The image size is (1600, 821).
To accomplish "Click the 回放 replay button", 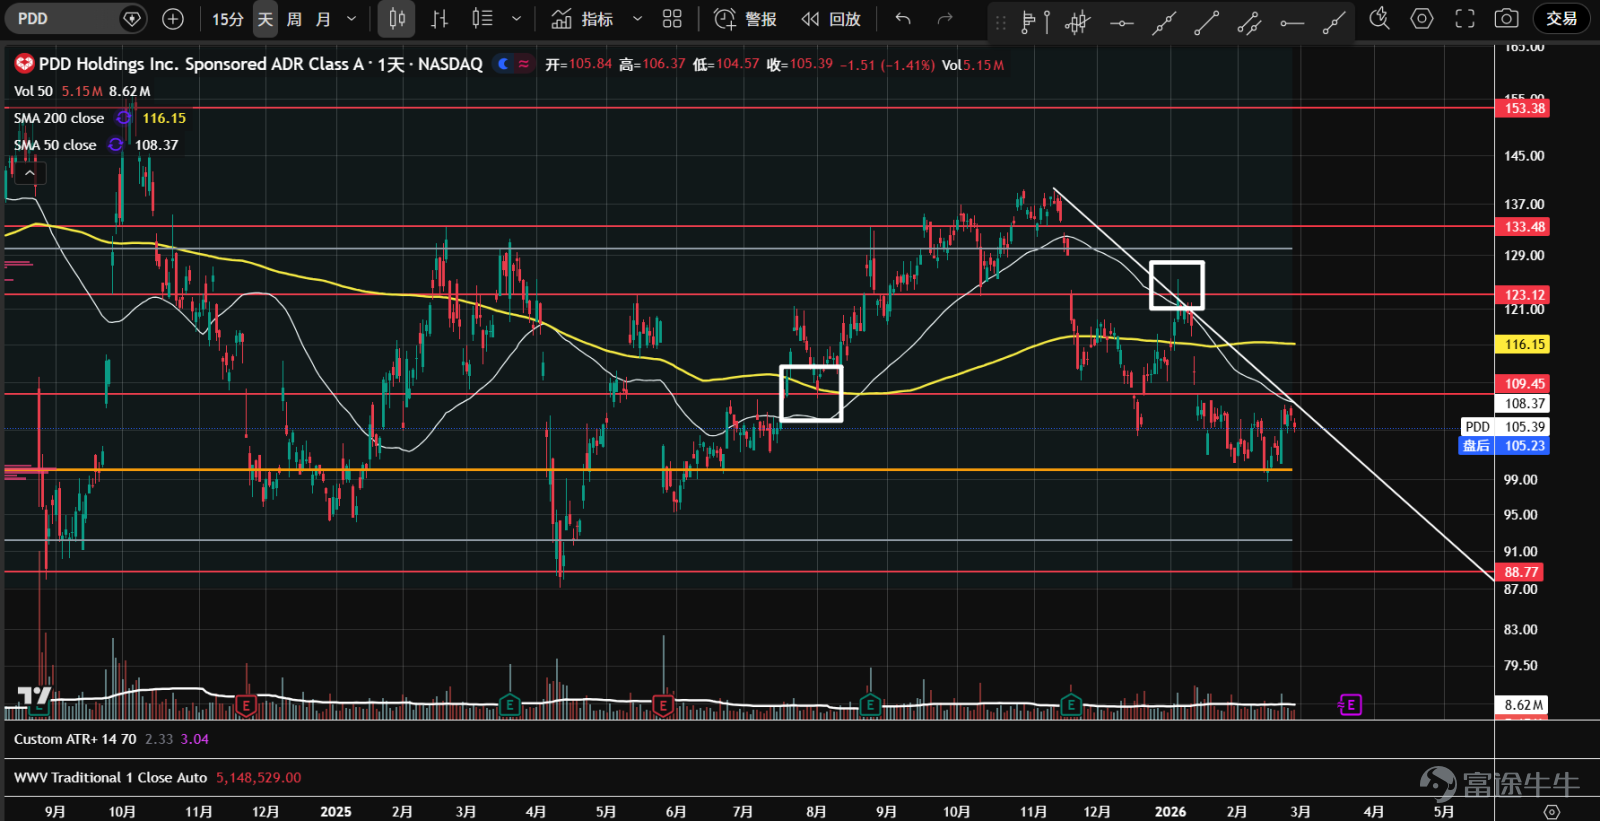I will click(832, 19).
